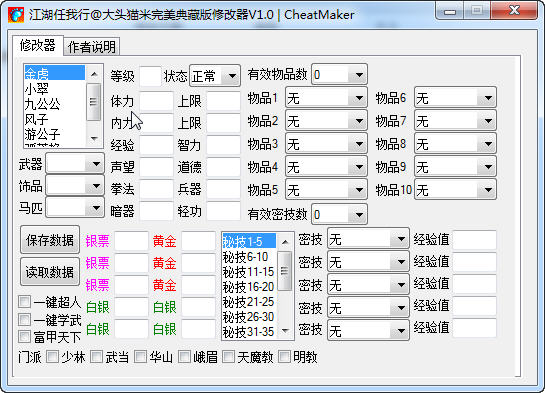Click the first 黄金 input field
Screen dimensions: 545x393
(x=198, y=241)
